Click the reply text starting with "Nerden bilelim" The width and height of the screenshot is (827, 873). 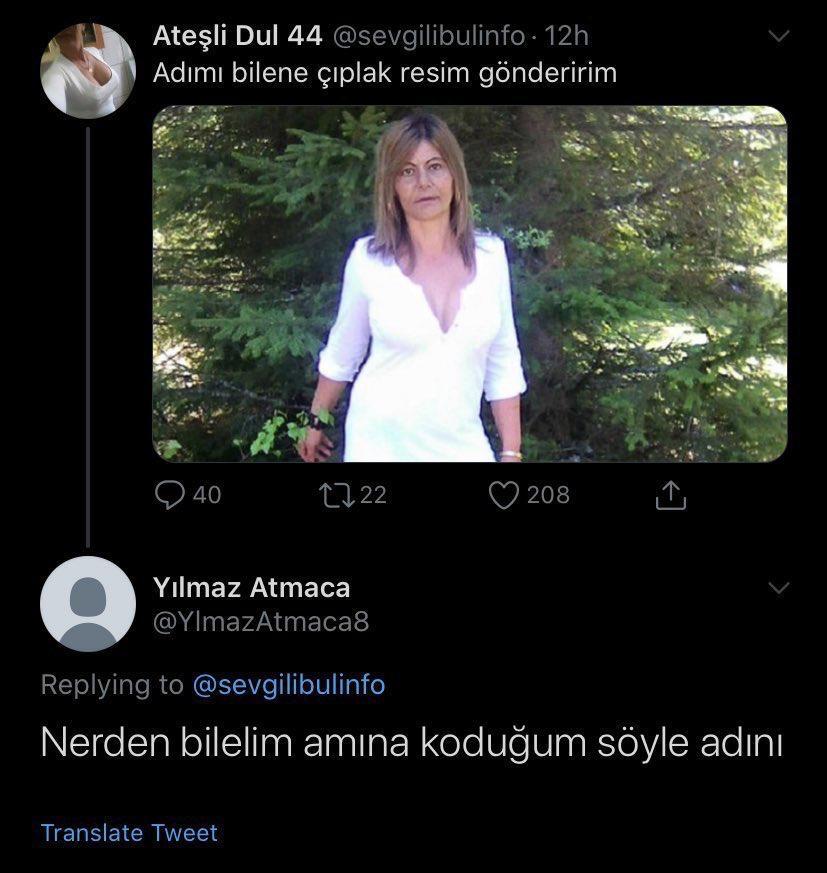click(x=411, y=745)
